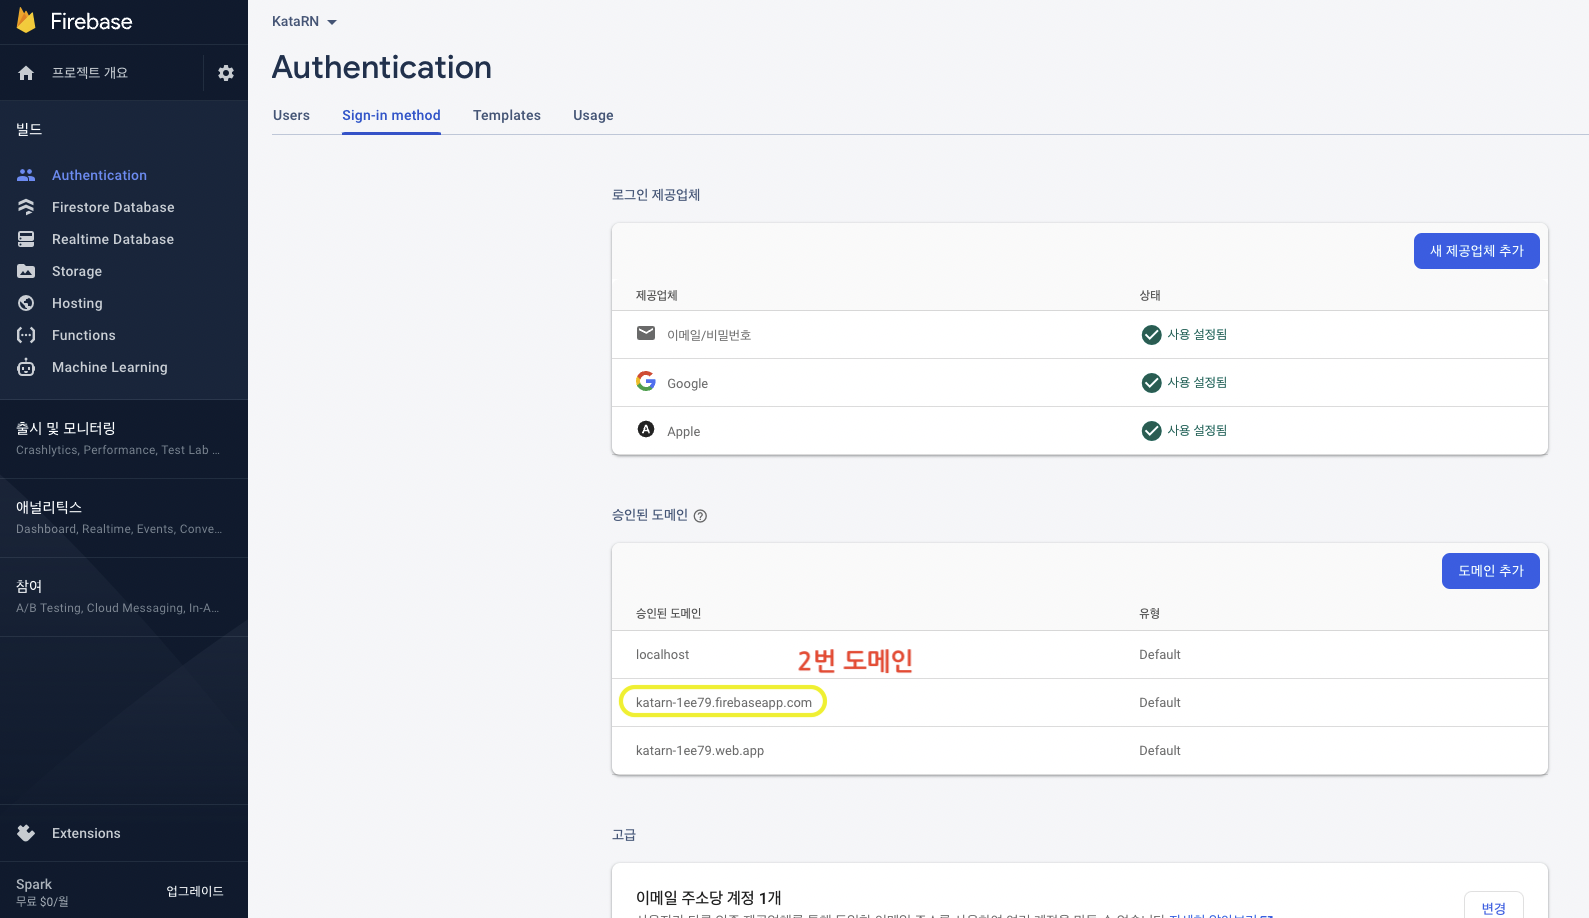The image size is (1589, 918).
Task: Click the Authentication people icon
Action: pyautogui.click(x=26, y=175)
